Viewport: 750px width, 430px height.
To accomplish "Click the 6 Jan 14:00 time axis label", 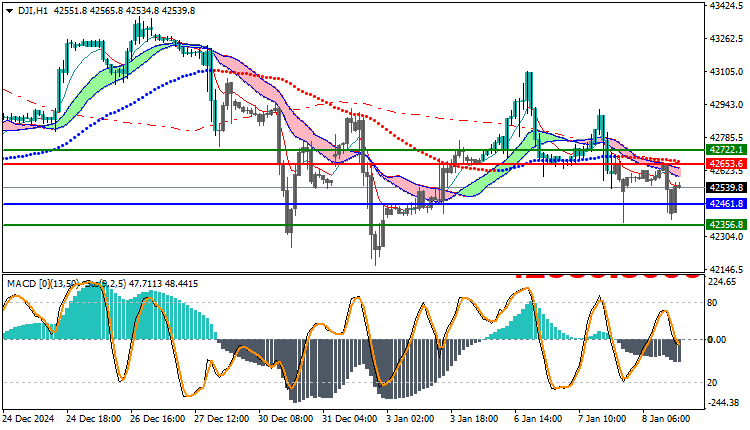I will coord(539,419).
